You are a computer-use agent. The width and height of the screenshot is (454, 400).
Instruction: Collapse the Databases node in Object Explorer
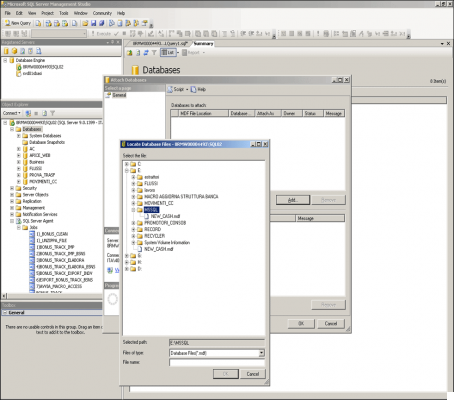12,129
